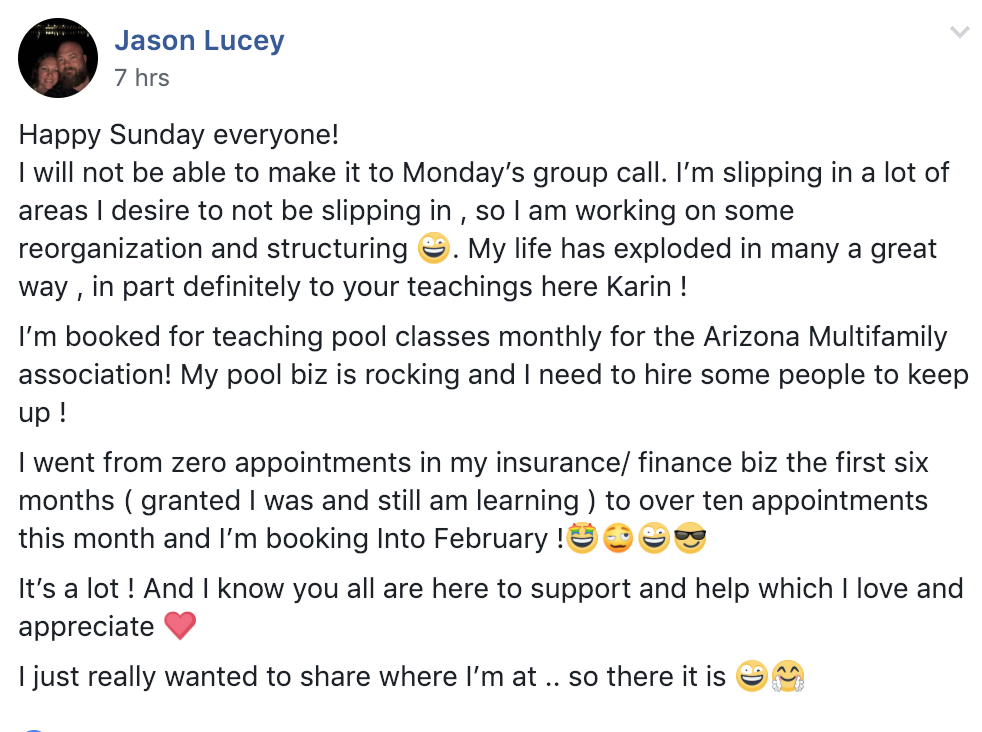This screenshot has height=732, width=982.
Task: Click the grinning emoji left of sunglasses emoji
Action: 654,539
